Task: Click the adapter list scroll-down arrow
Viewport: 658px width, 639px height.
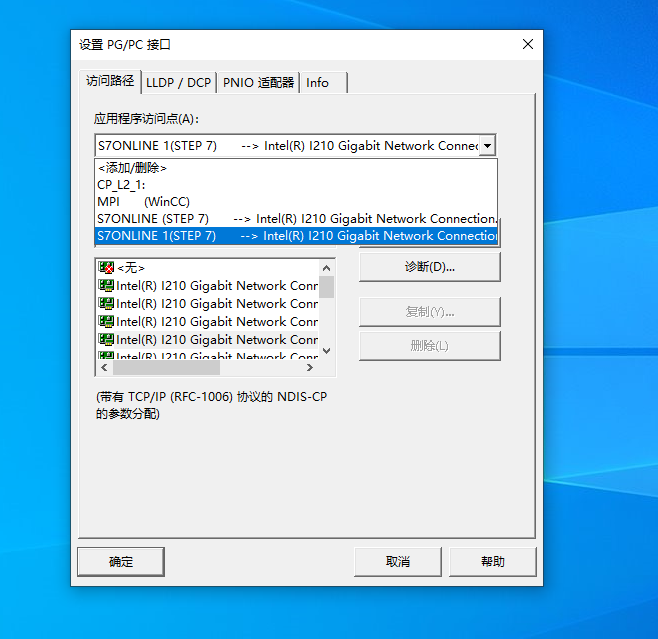Action: [326, 351]
